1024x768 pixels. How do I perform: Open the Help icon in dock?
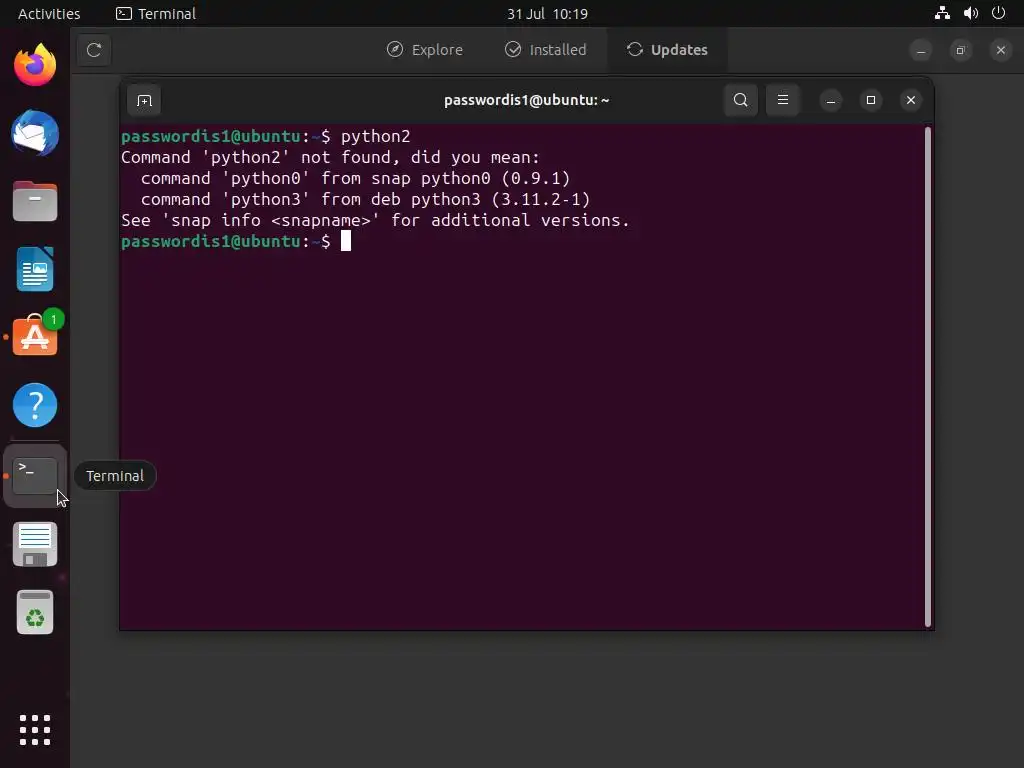point(35,405)
